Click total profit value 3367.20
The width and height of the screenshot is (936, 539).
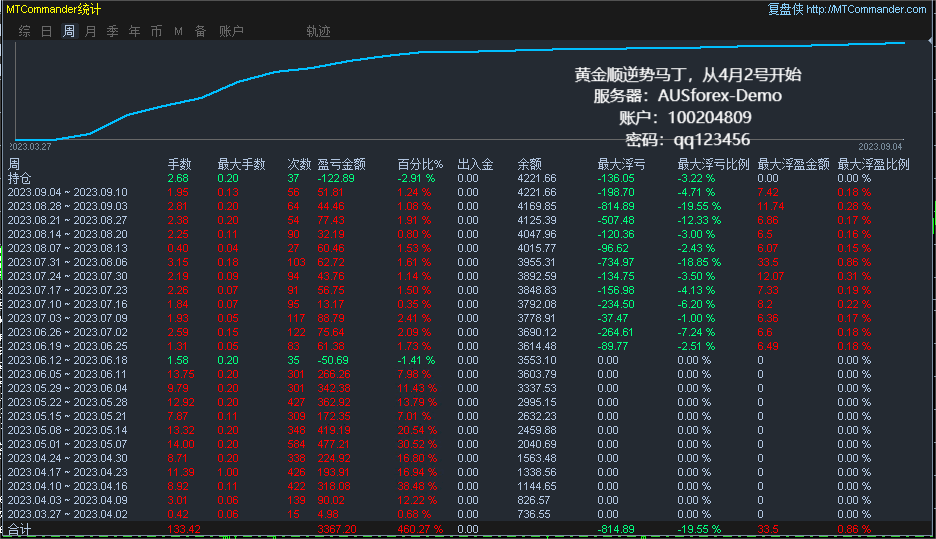click(x=337, y=529)
